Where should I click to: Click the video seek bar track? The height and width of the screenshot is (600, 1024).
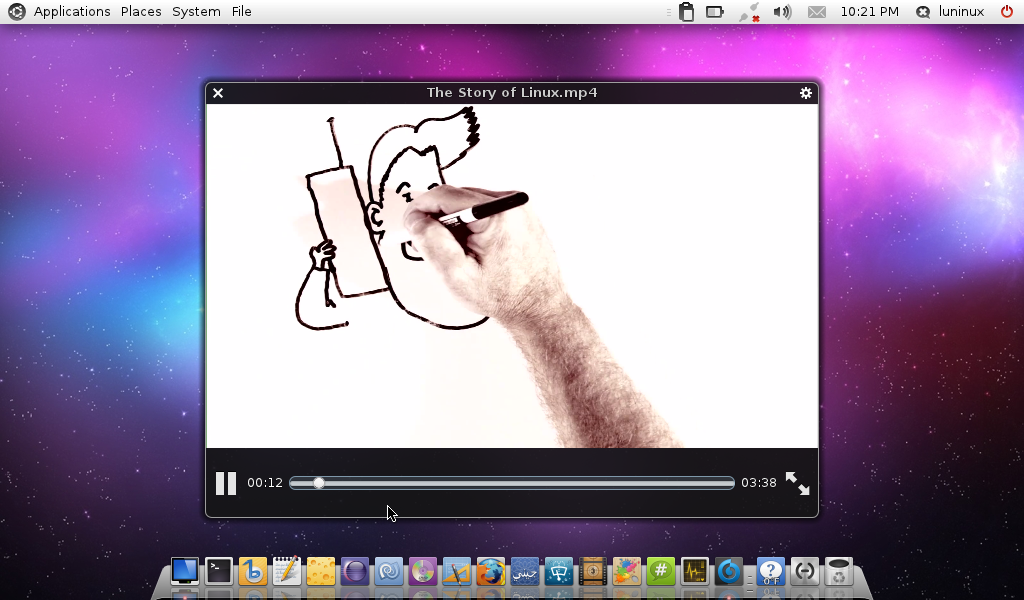[x=511, y=483]
